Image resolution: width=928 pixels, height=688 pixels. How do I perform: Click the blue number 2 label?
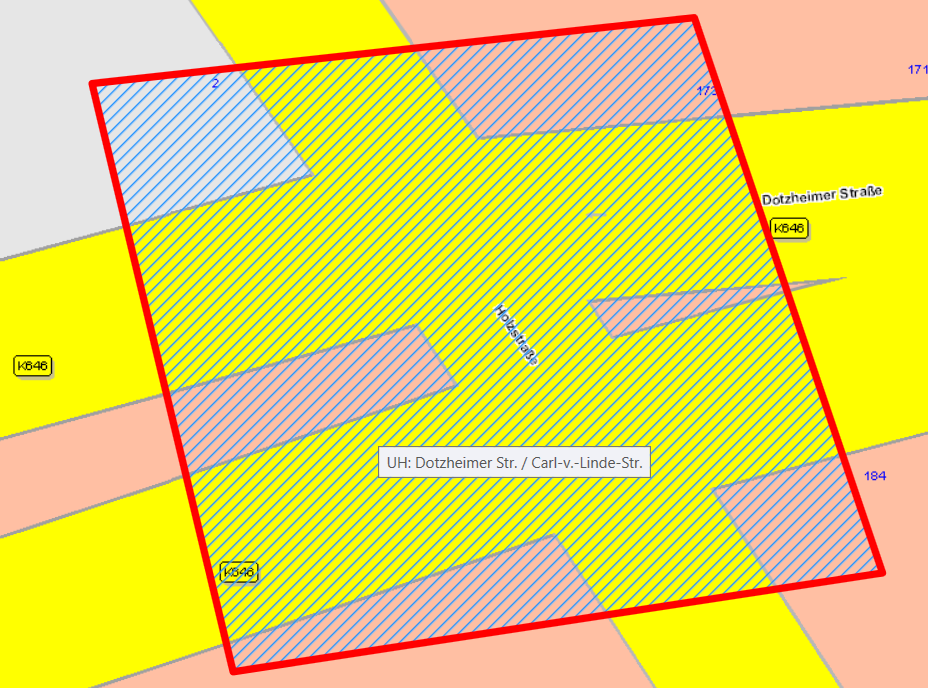coord(215,84)
